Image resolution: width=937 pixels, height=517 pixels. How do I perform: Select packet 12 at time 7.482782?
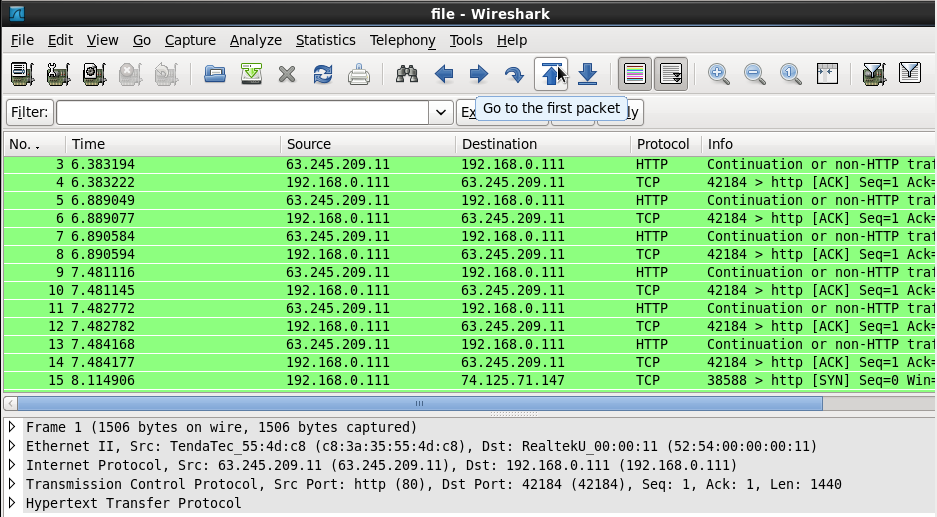(468, 326)
